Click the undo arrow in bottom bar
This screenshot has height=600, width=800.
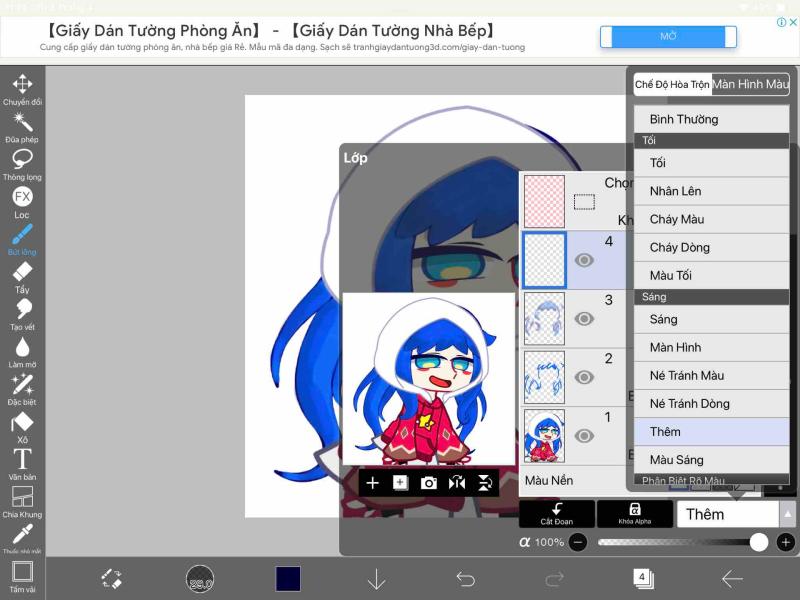[465, 579]
